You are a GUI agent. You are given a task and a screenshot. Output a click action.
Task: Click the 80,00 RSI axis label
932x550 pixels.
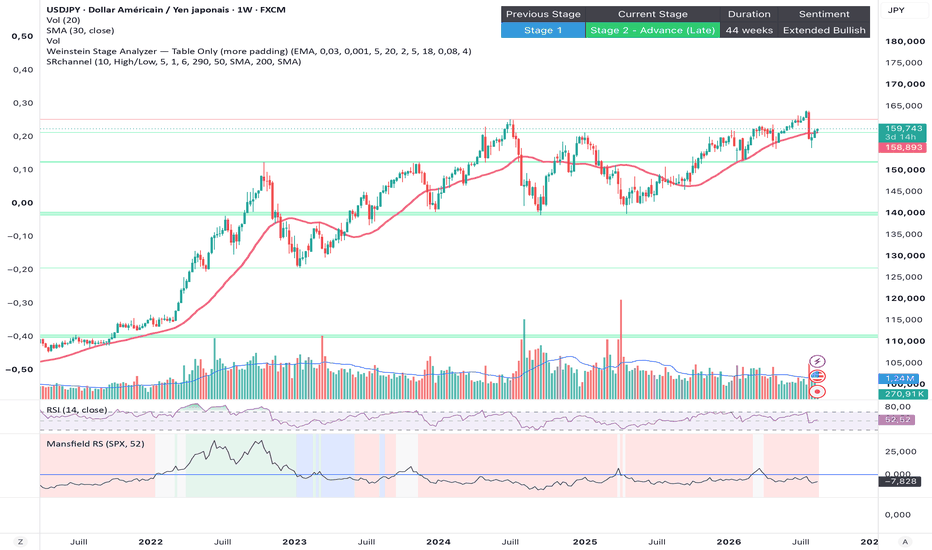898,407
